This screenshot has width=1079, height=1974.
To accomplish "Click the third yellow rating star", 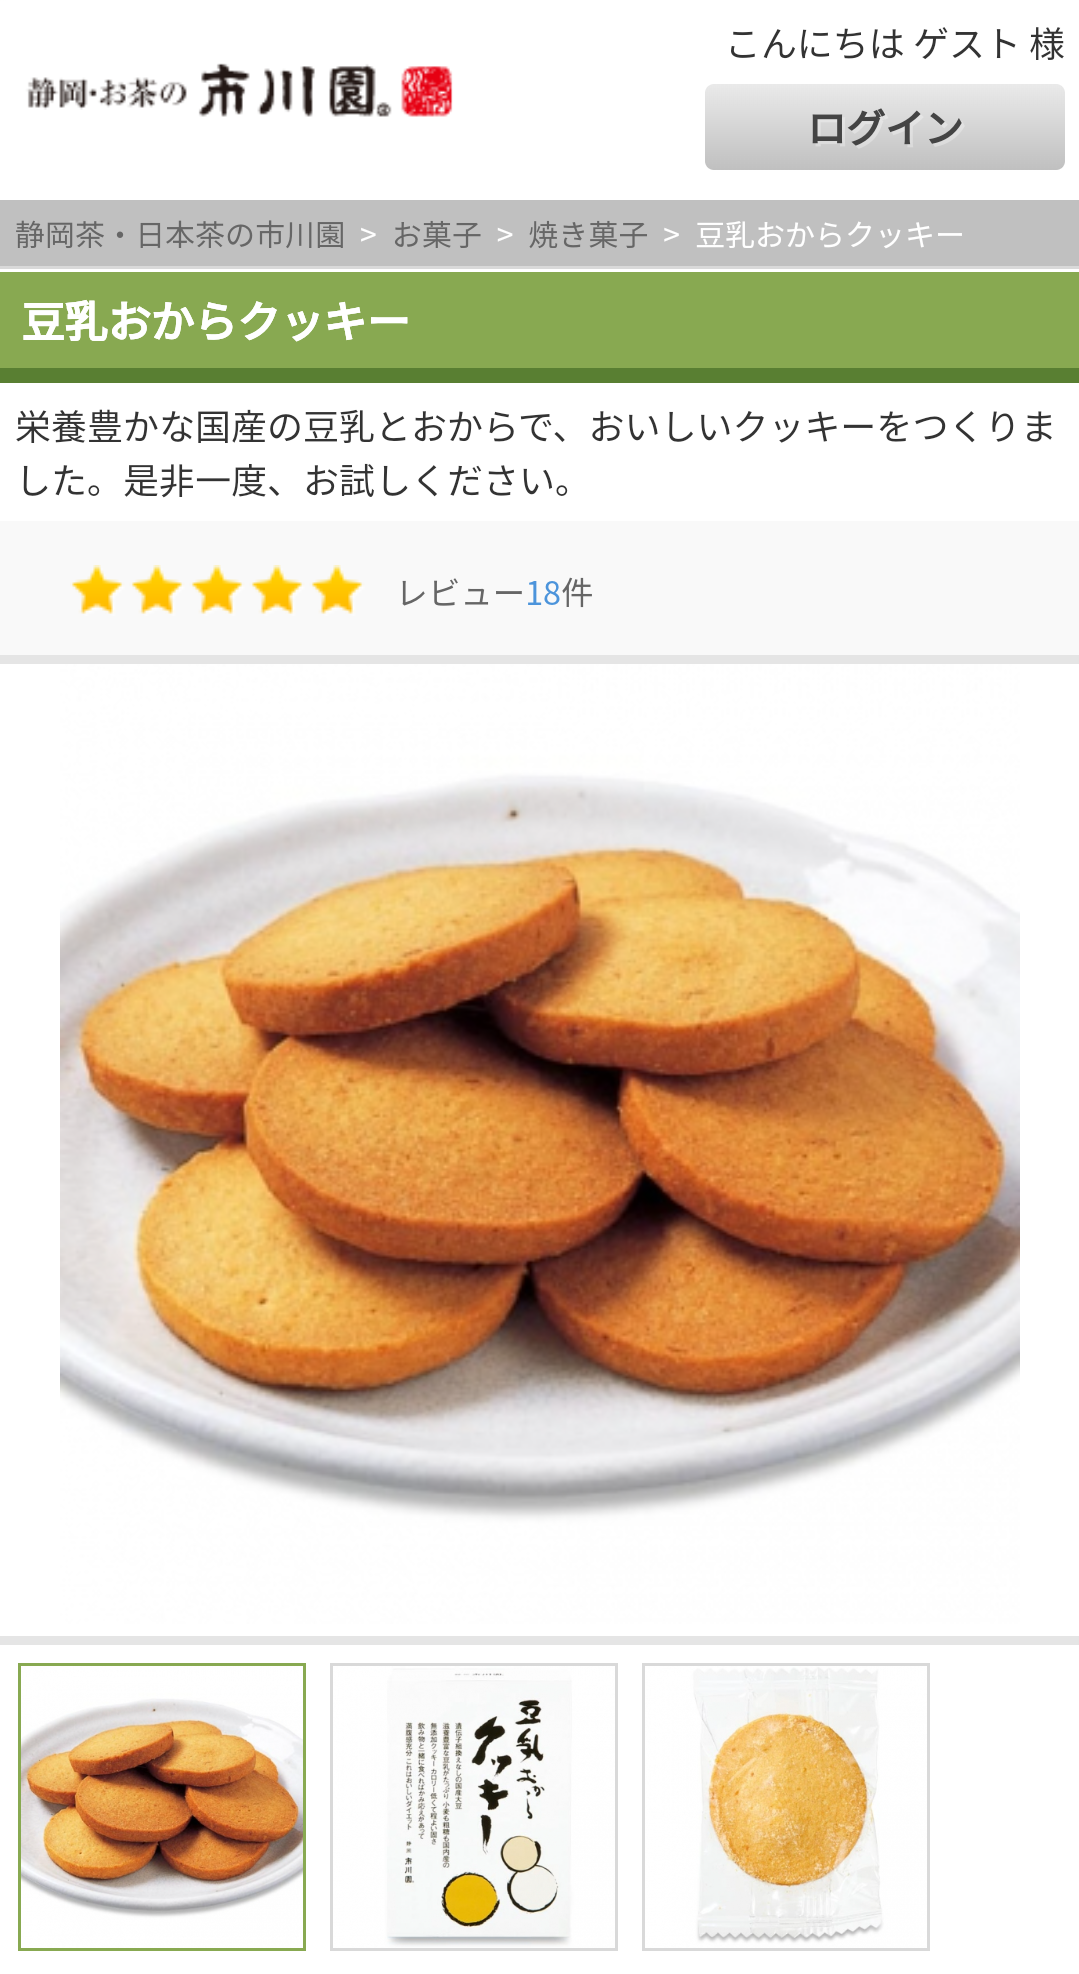I will [x=217, y=591].
